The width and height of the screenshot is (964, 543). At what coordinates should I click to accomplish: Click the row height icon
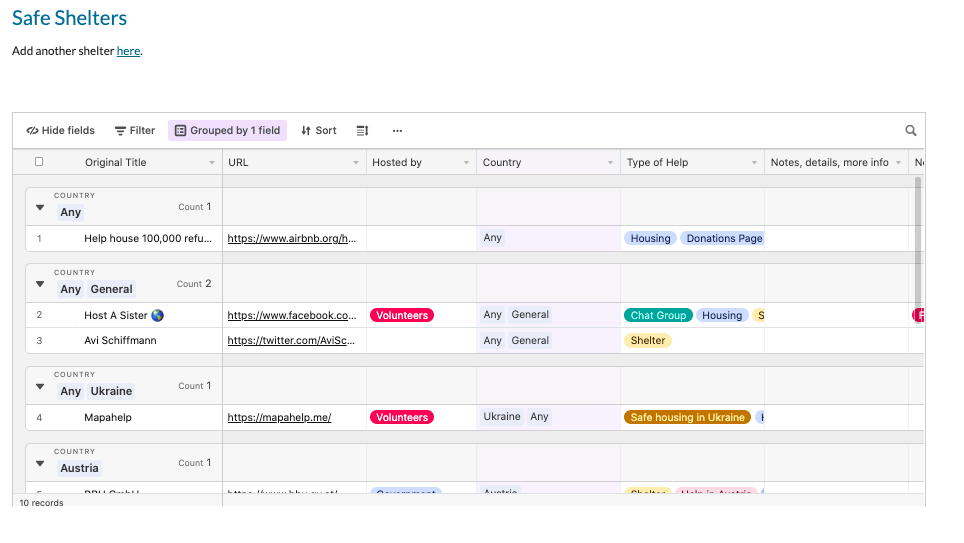coord(362,130)
